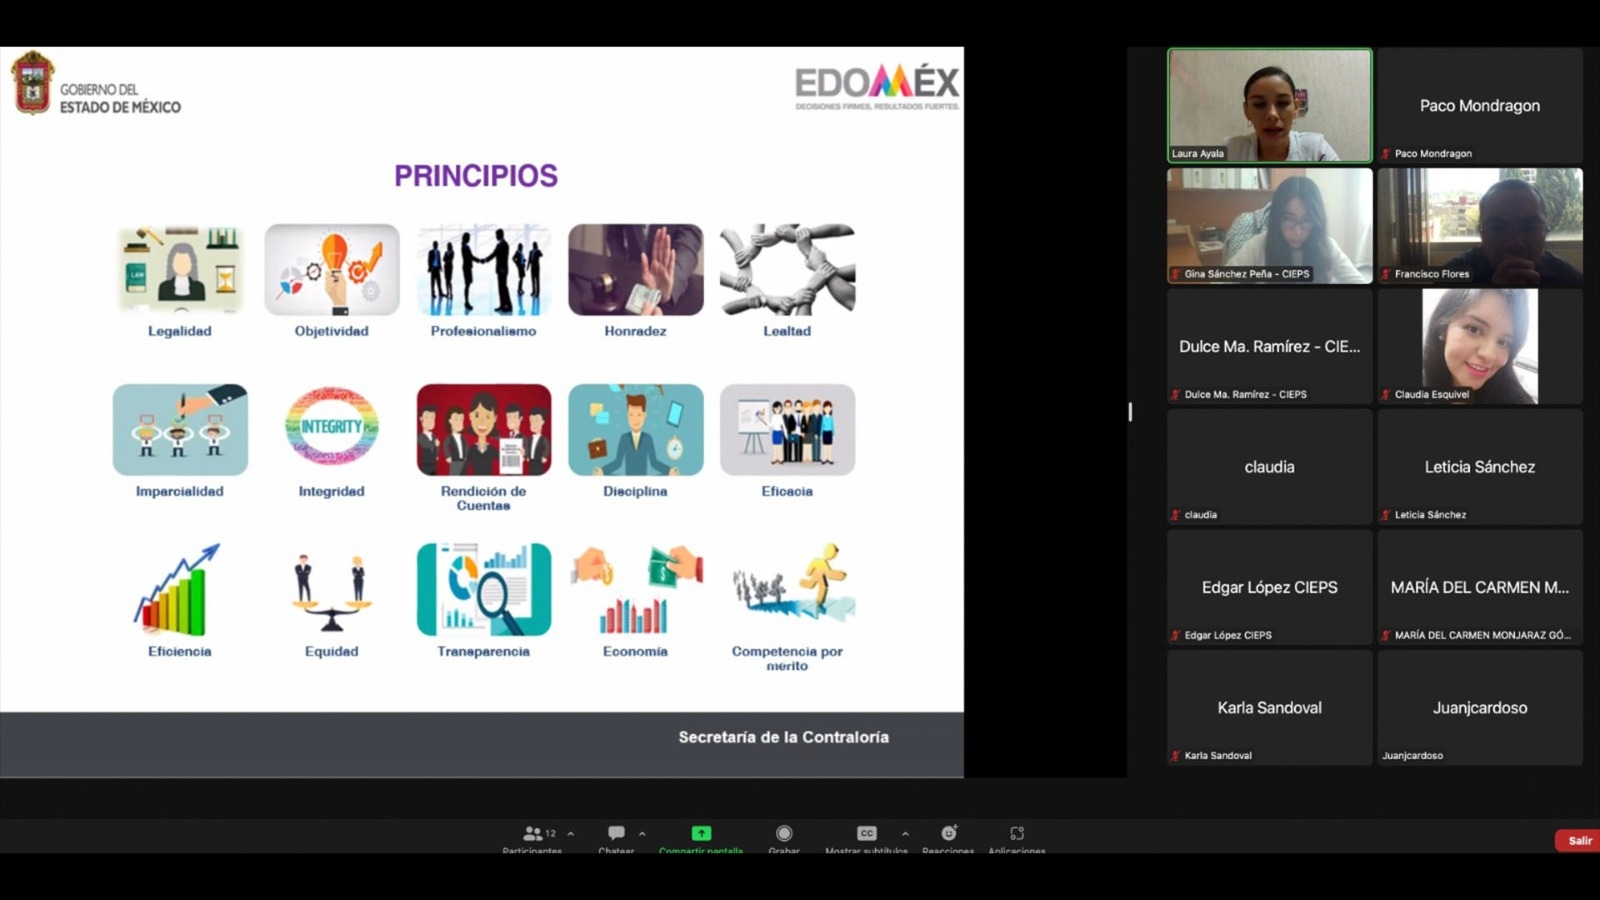The width and height of the screenshot is (1600, 900).
Task: Click the Juanjcardoso participant tile
Action: (1479, 707)
